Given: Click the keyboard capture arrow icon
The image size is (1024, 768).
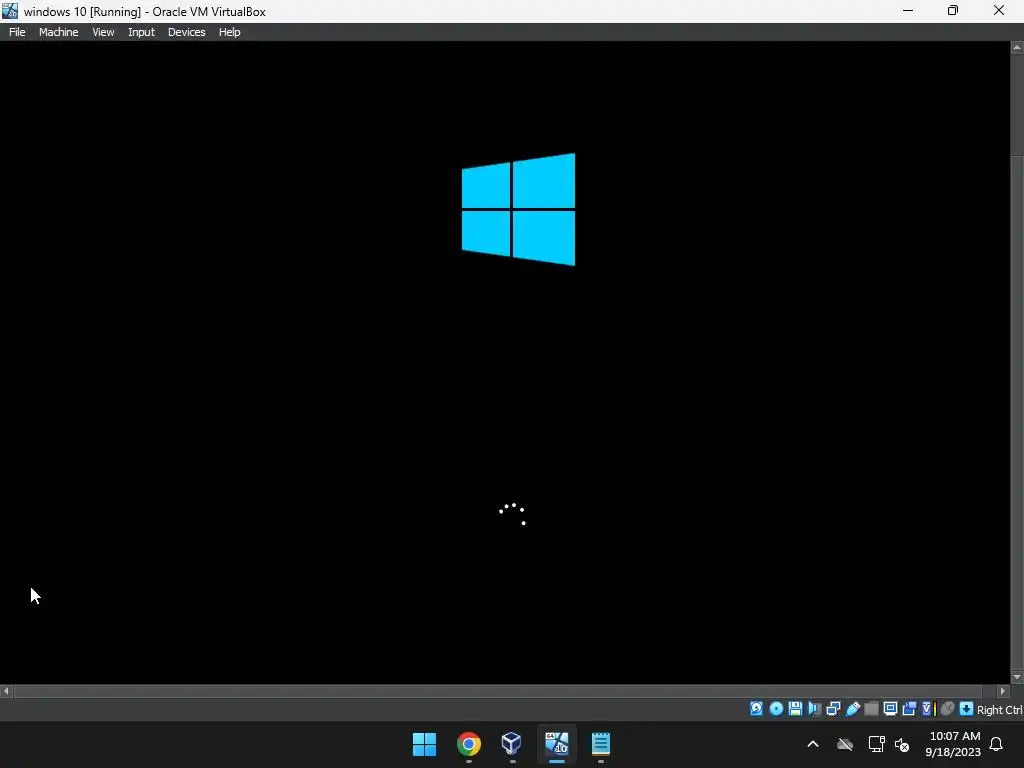Looking at the screenshot, I should click(967, 709).
